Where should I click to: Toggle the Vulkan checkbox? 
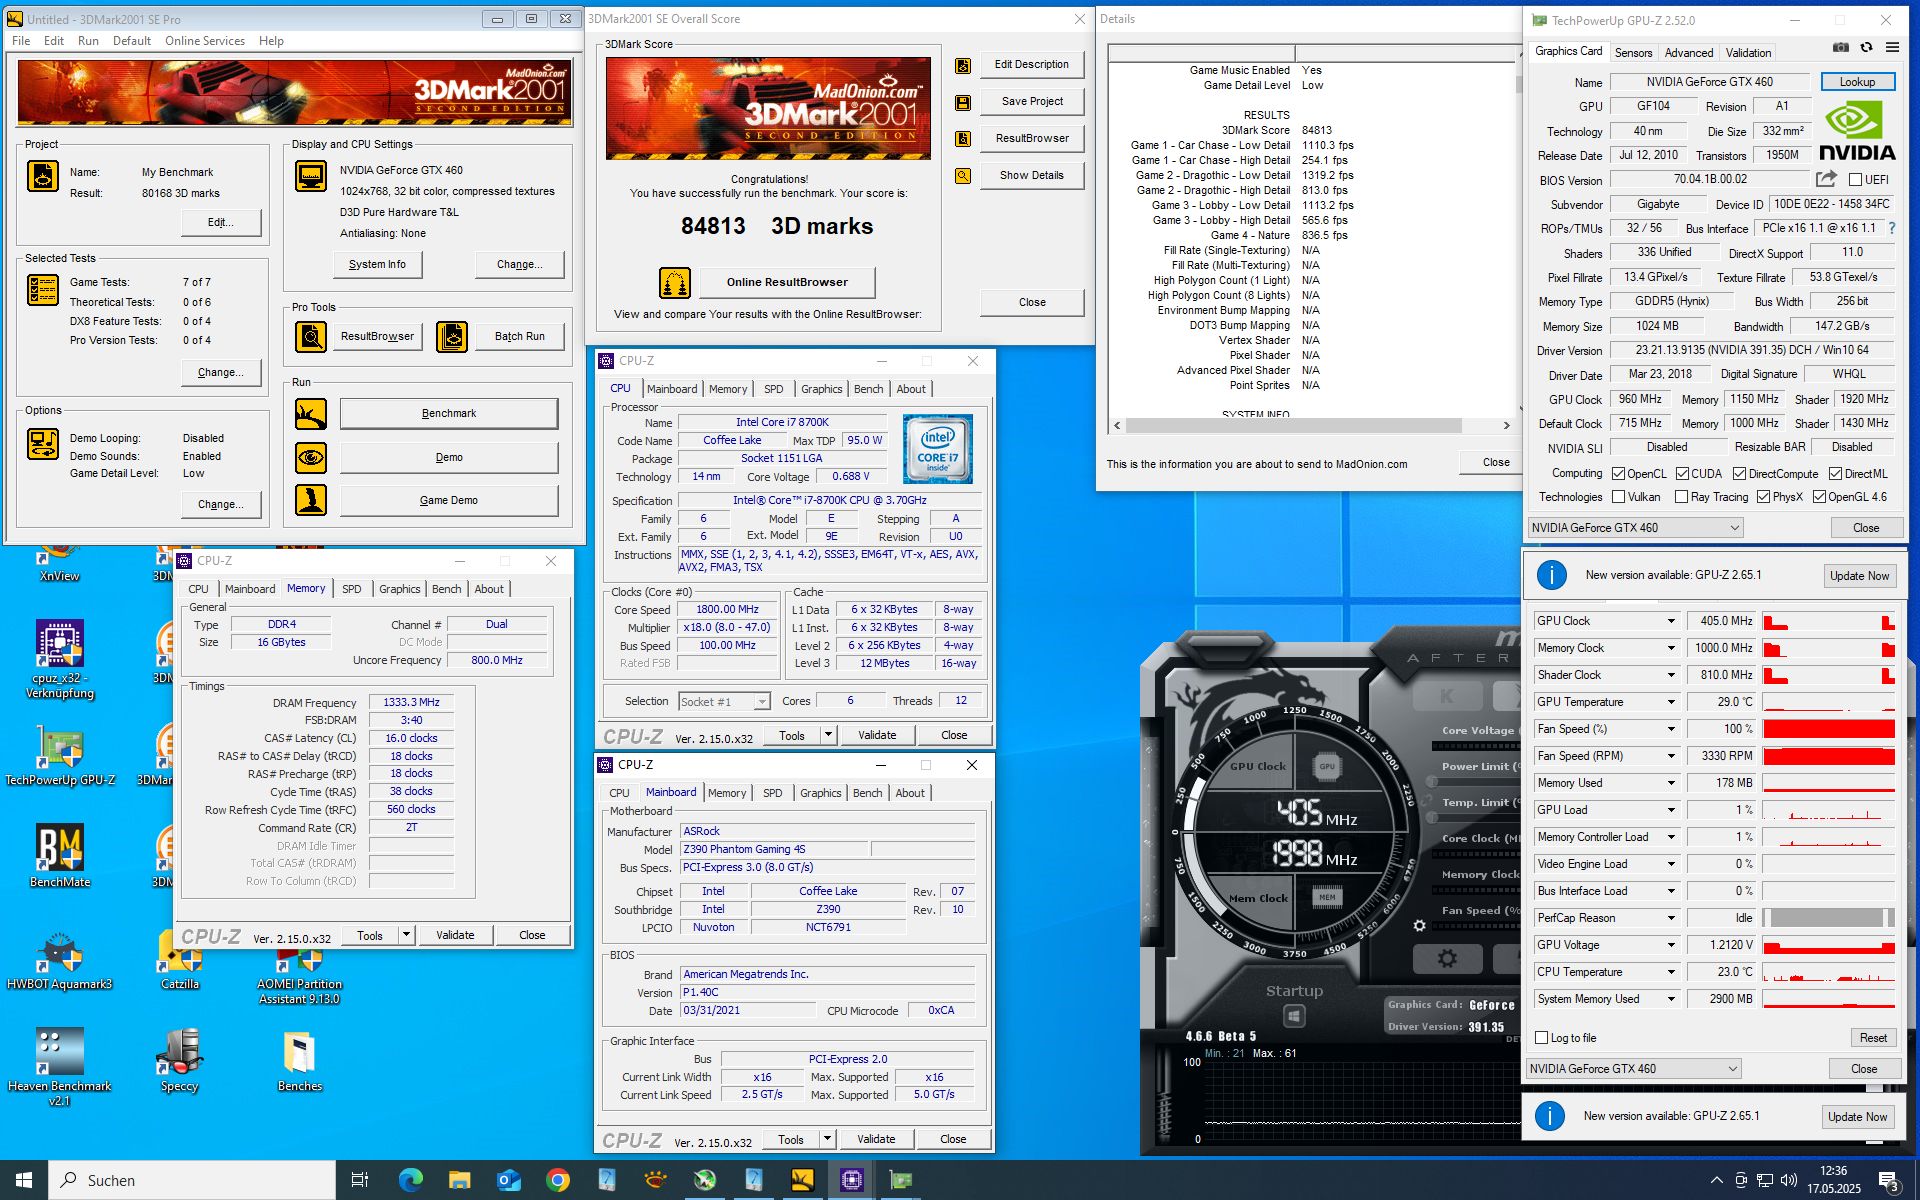pos(1618,497)
